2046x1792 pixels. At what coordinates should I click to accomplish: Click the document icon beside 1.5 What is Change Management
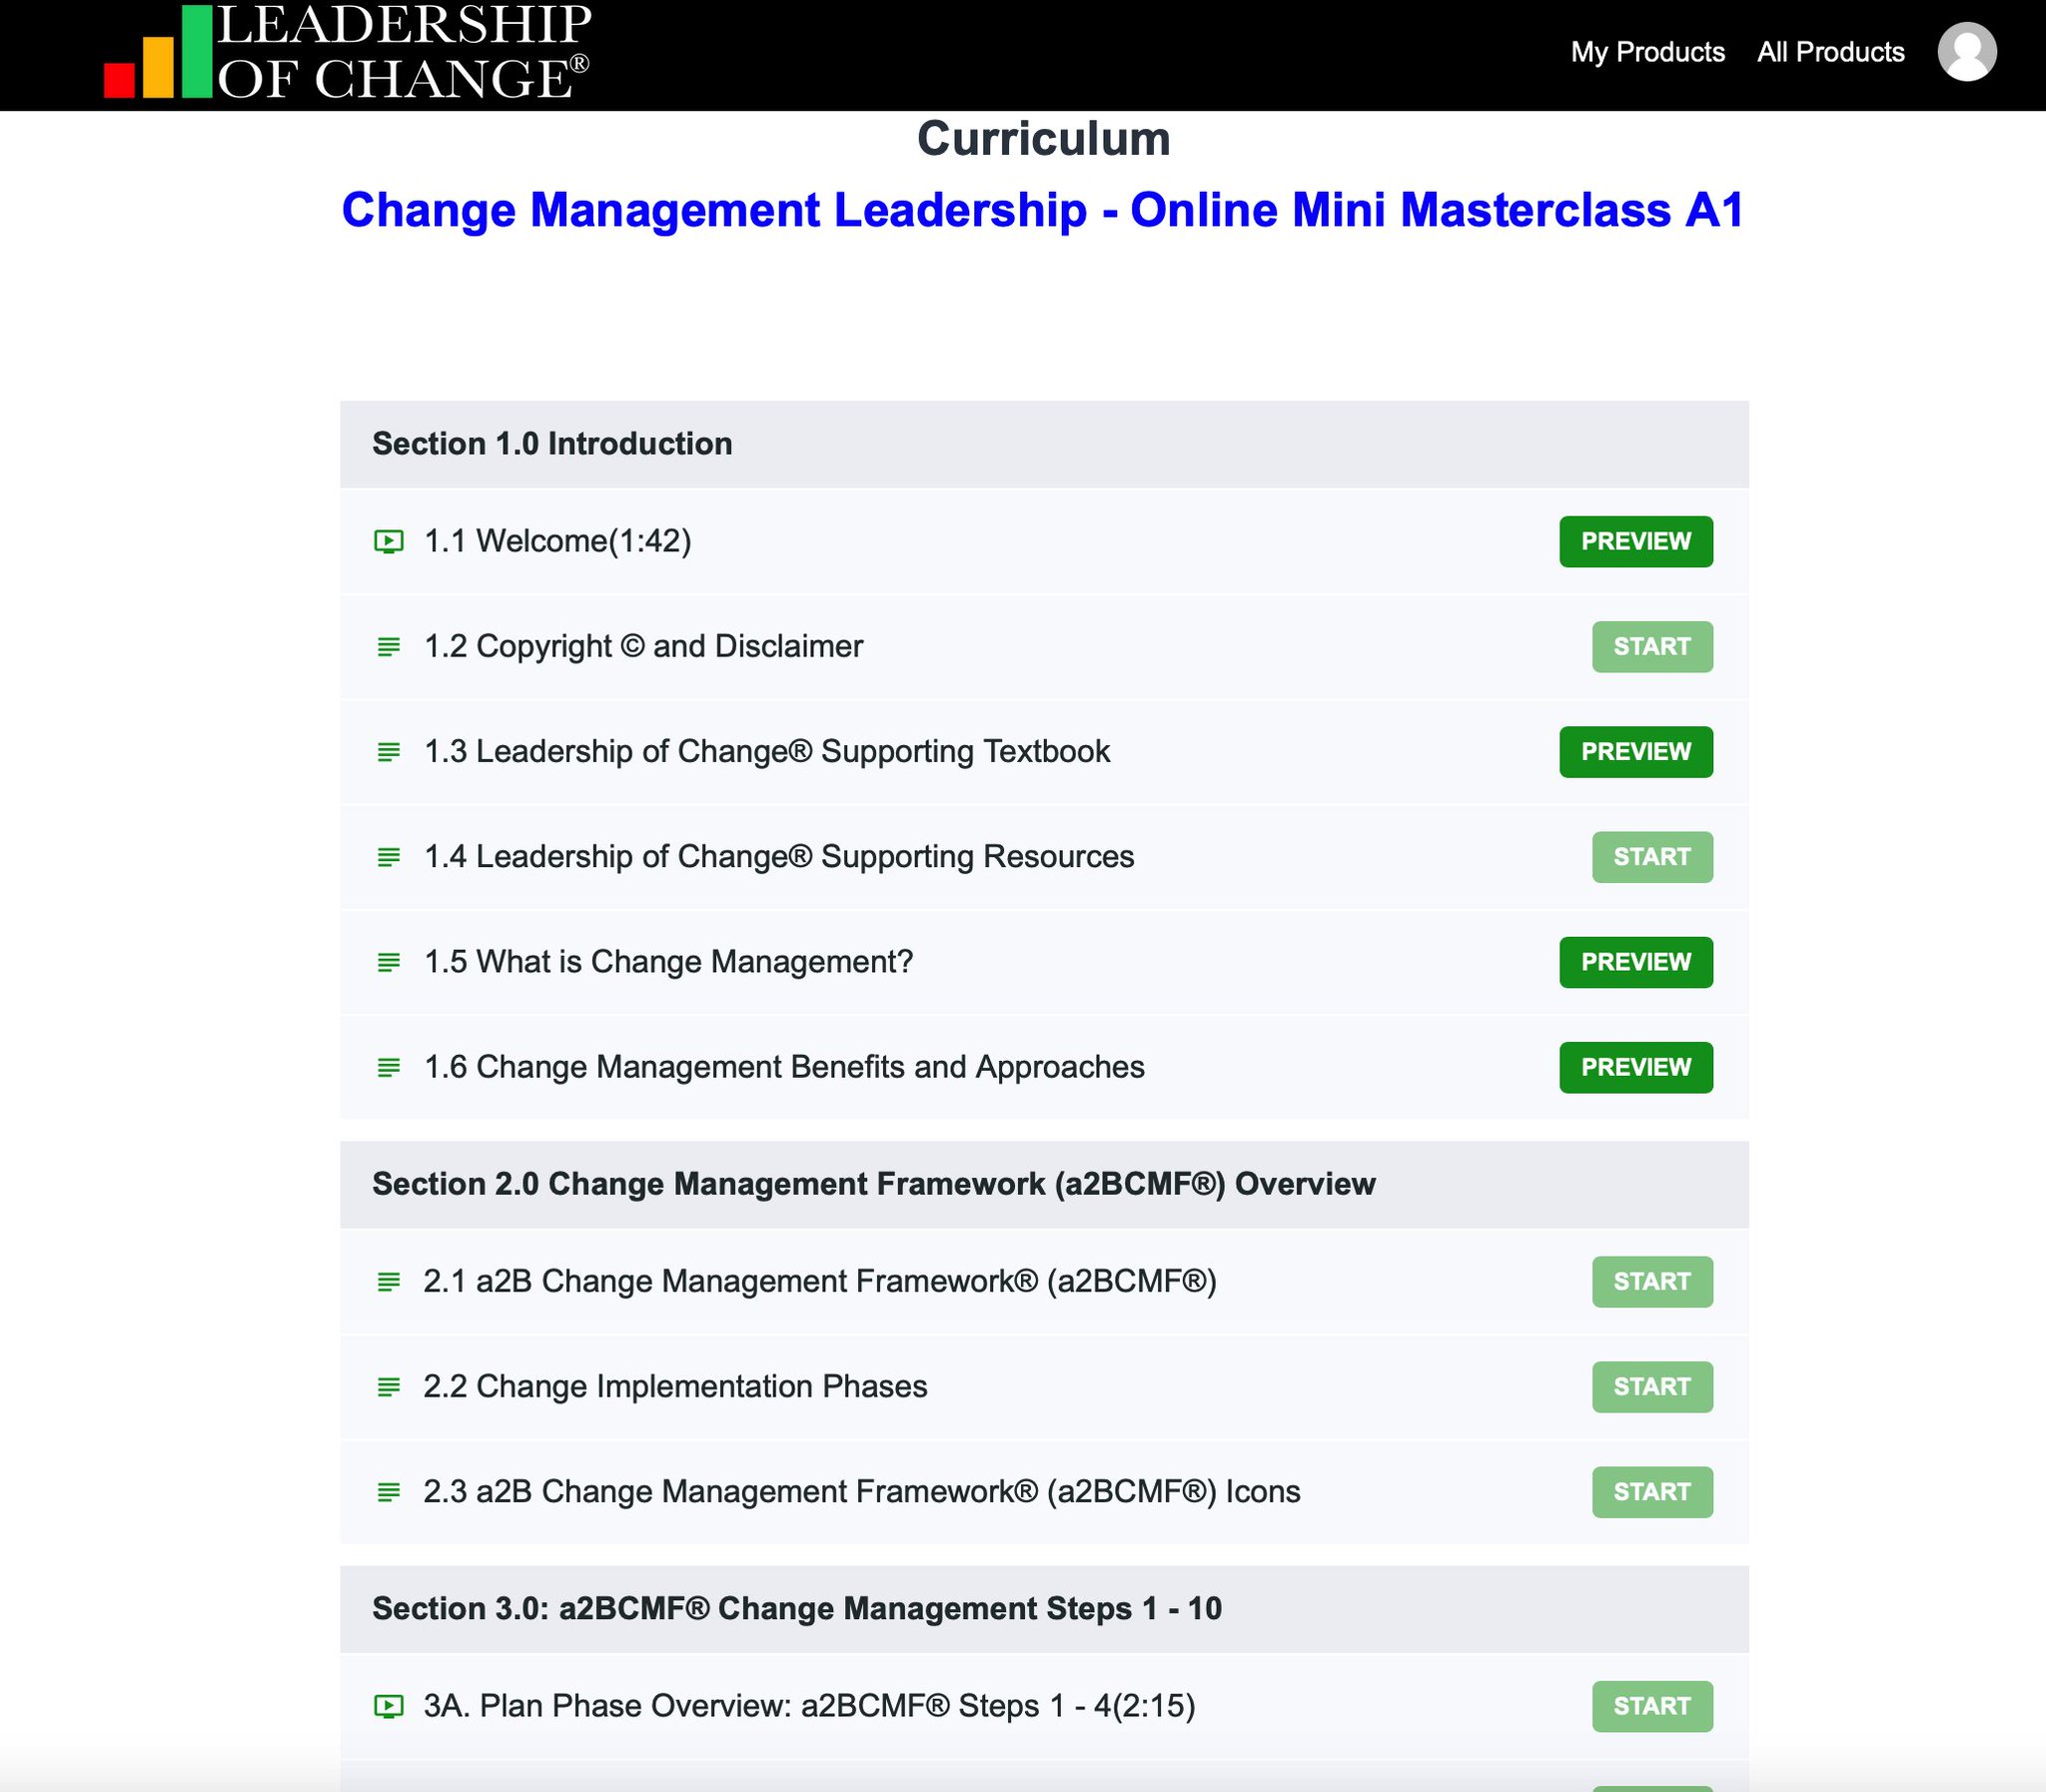pos(389,962)
